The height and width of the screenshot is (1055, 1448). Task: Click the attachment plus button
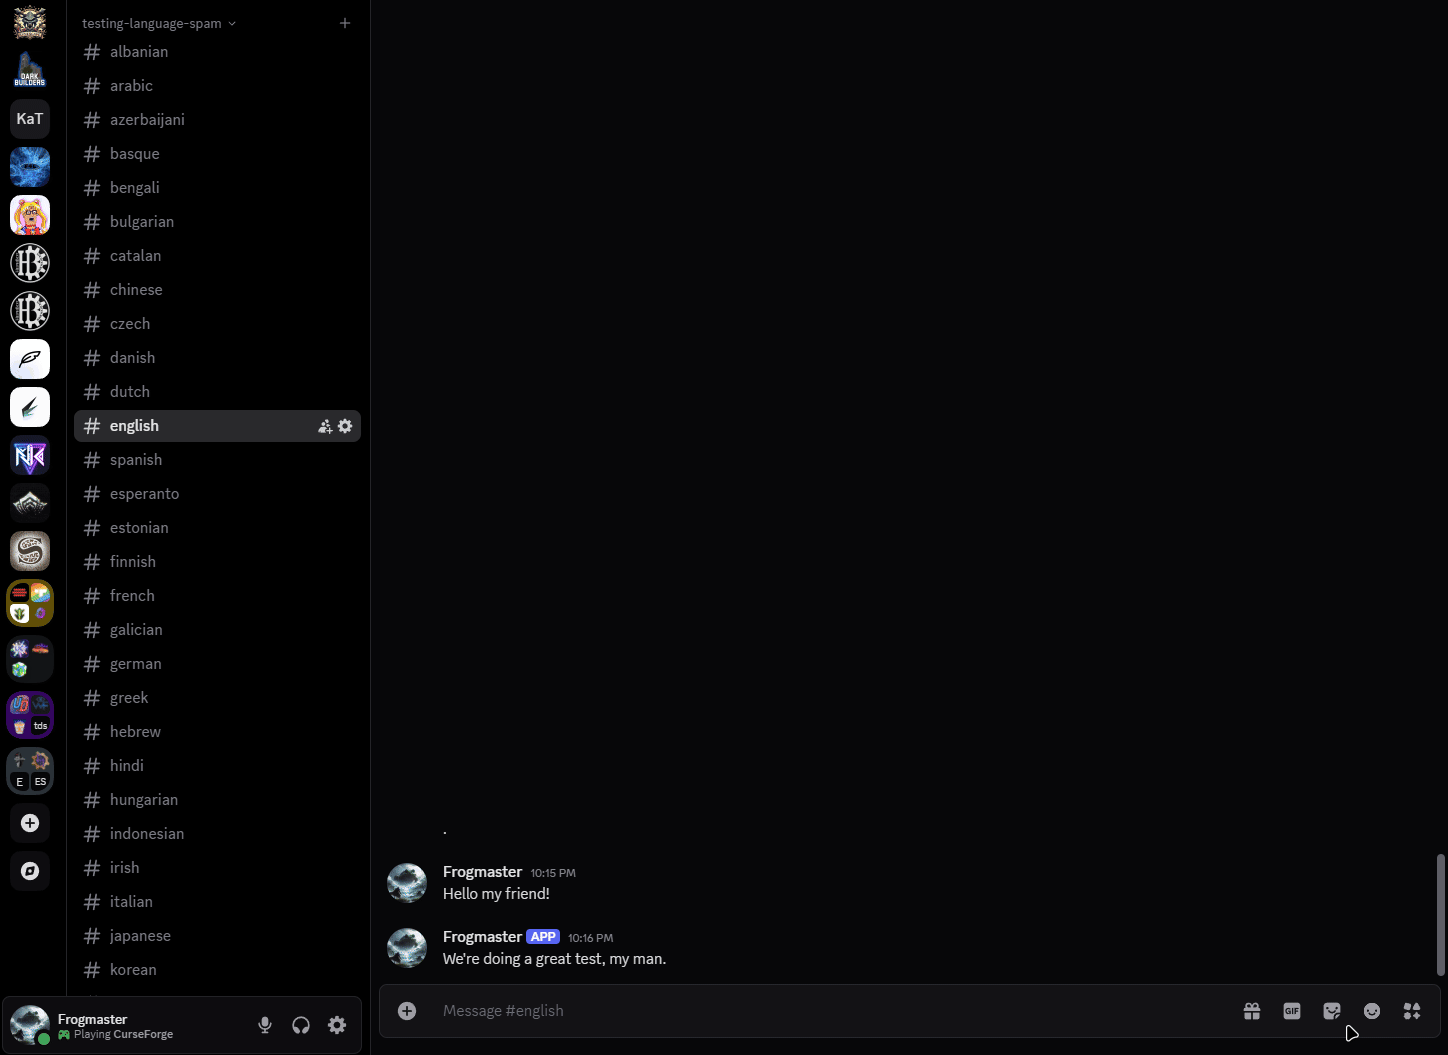tap(407, 1011)
